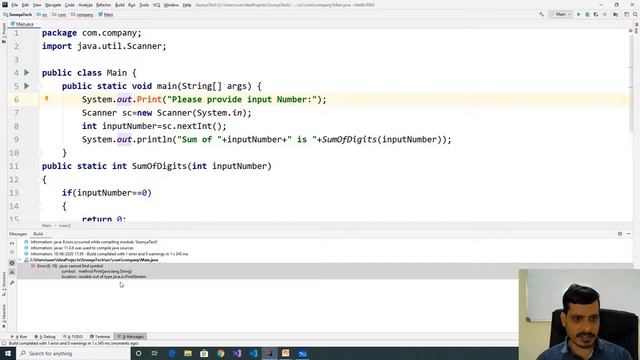Click the Messages tool window button
This screenshot has width=640, height=360.
tap(131, 337)
